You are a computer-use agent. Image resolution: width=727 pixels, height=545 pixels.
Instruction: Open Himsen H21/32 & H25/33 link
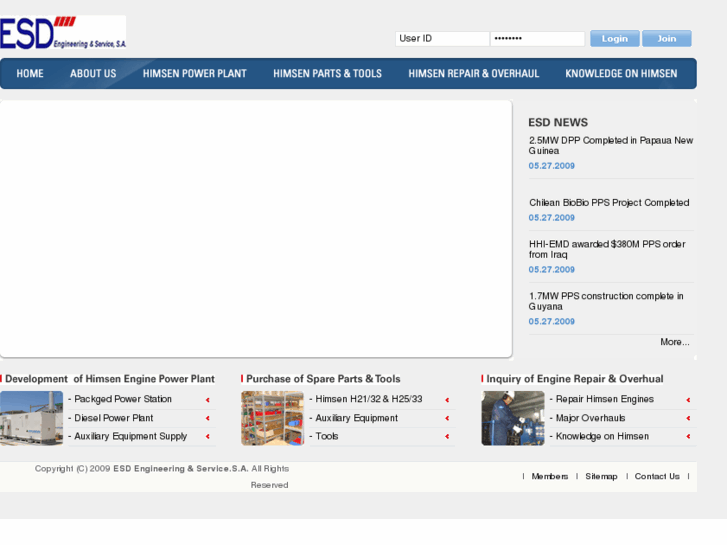point(369,399)
